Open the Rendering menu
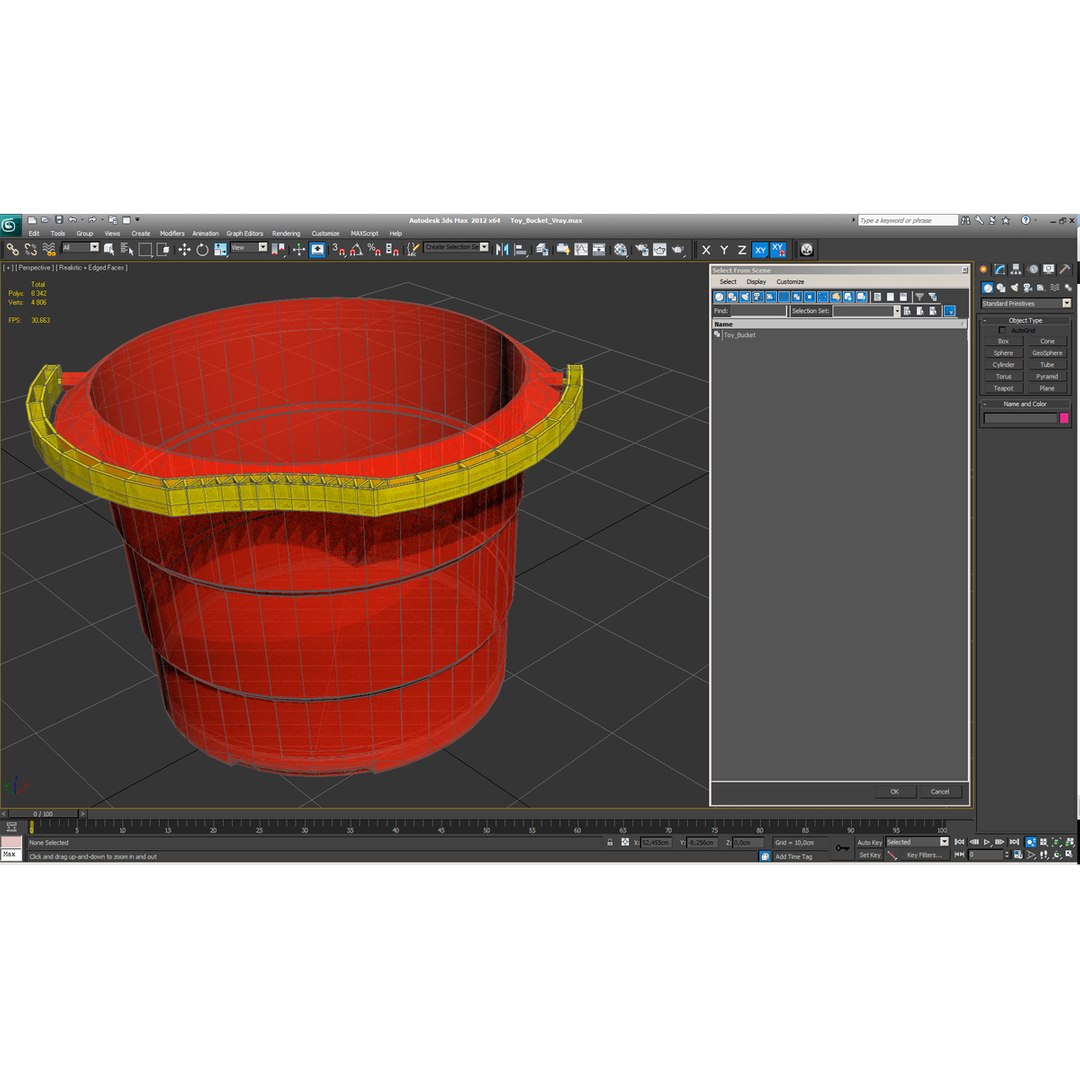Screen dimensions: 1080x1080 pyautogui.click(x=286, y=233)
